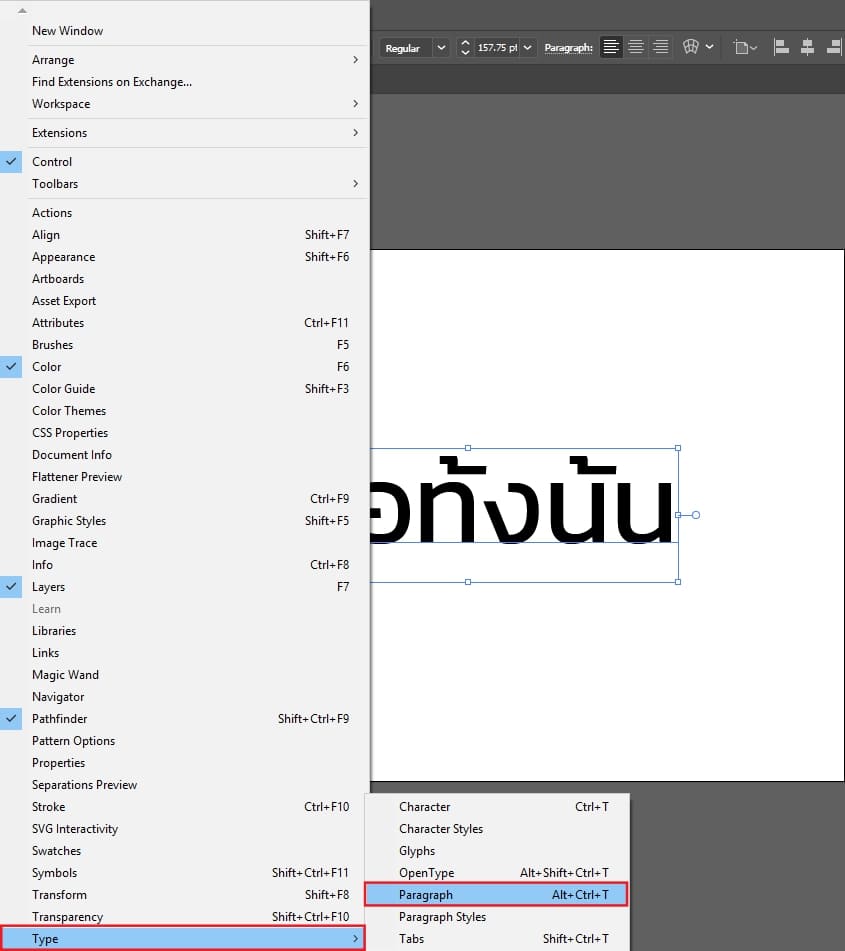Viewport: 845px width, 951px height.
Task: Click the font size stepper arrows
Action: (465, 47)
